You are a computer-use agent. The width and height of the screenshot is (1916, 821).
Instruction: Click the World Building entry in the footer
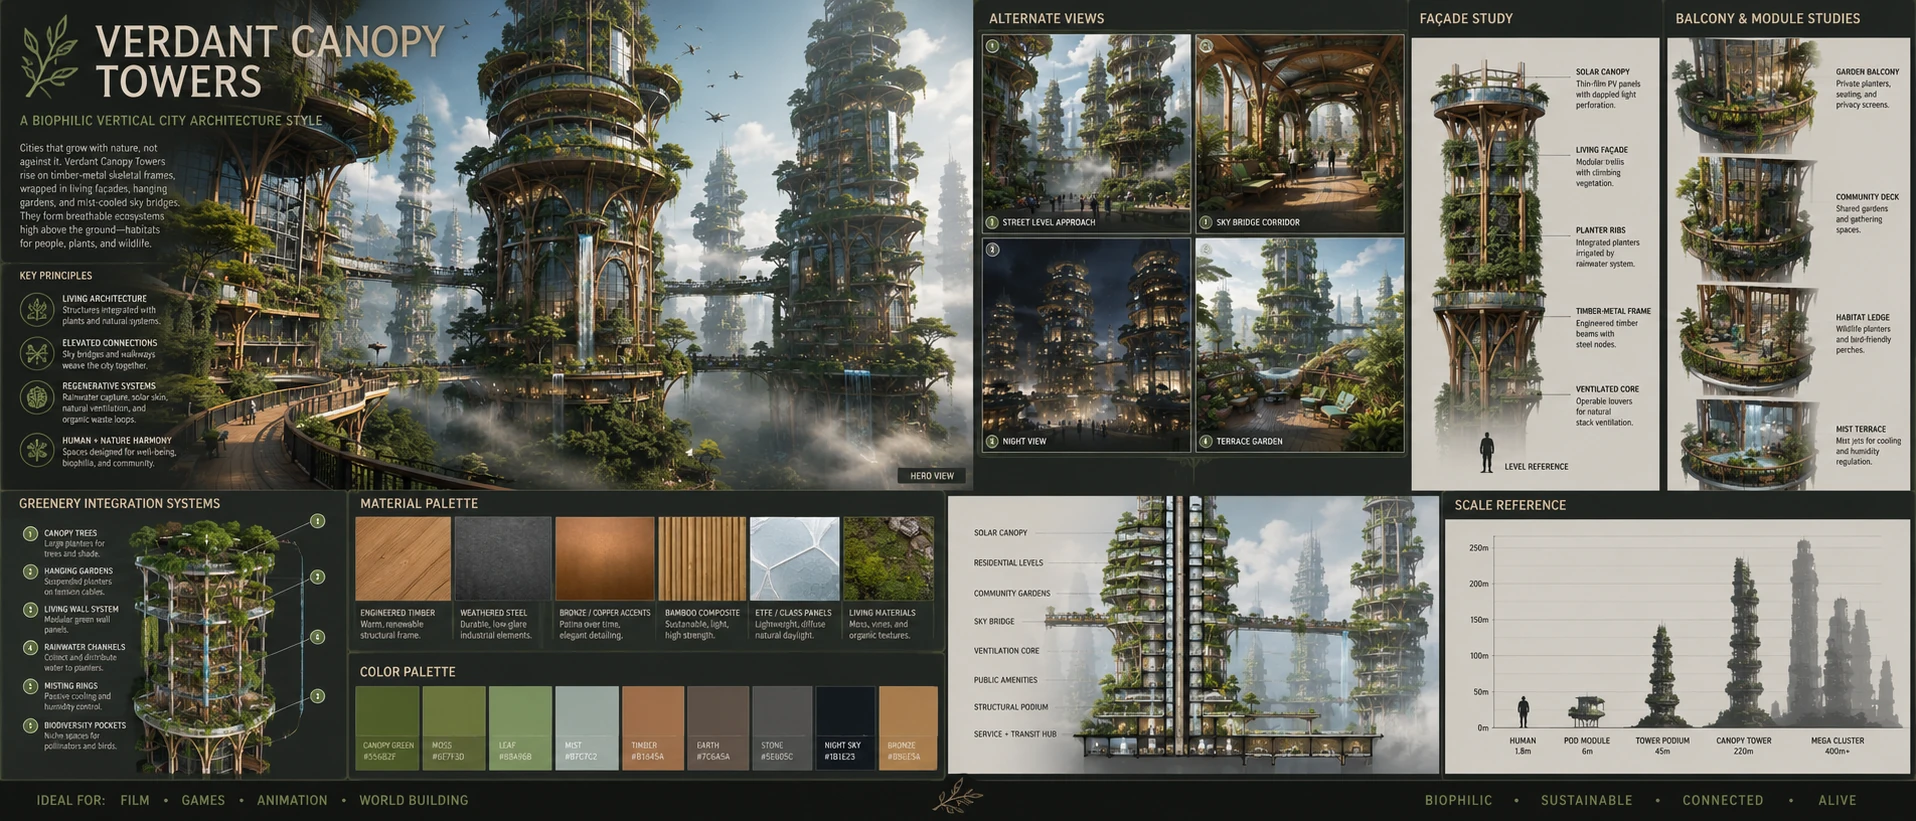click(414, 800)
